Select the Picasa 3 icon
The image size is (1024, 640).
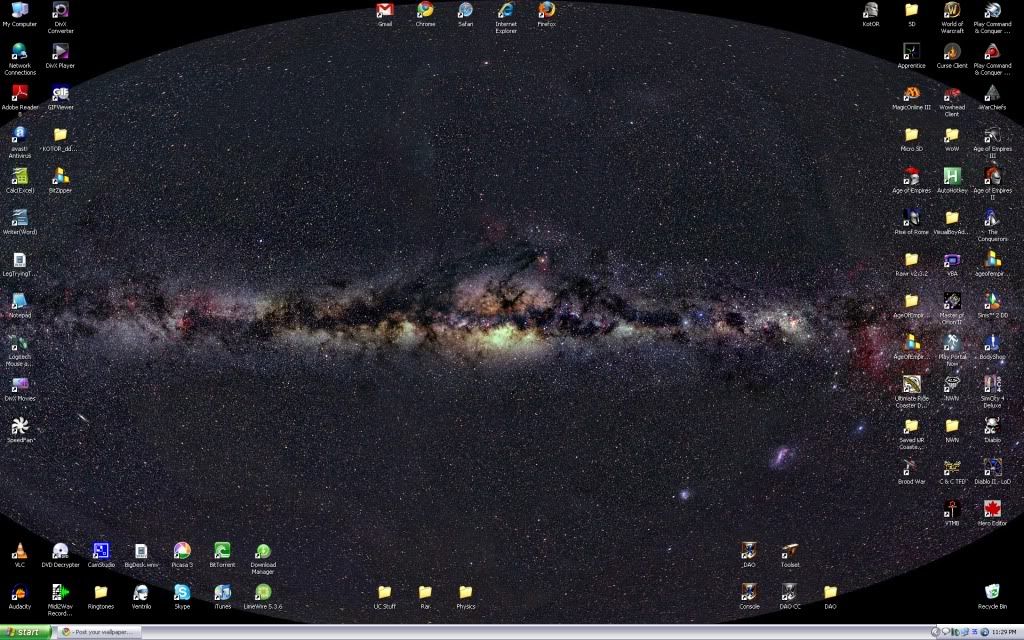182,551
